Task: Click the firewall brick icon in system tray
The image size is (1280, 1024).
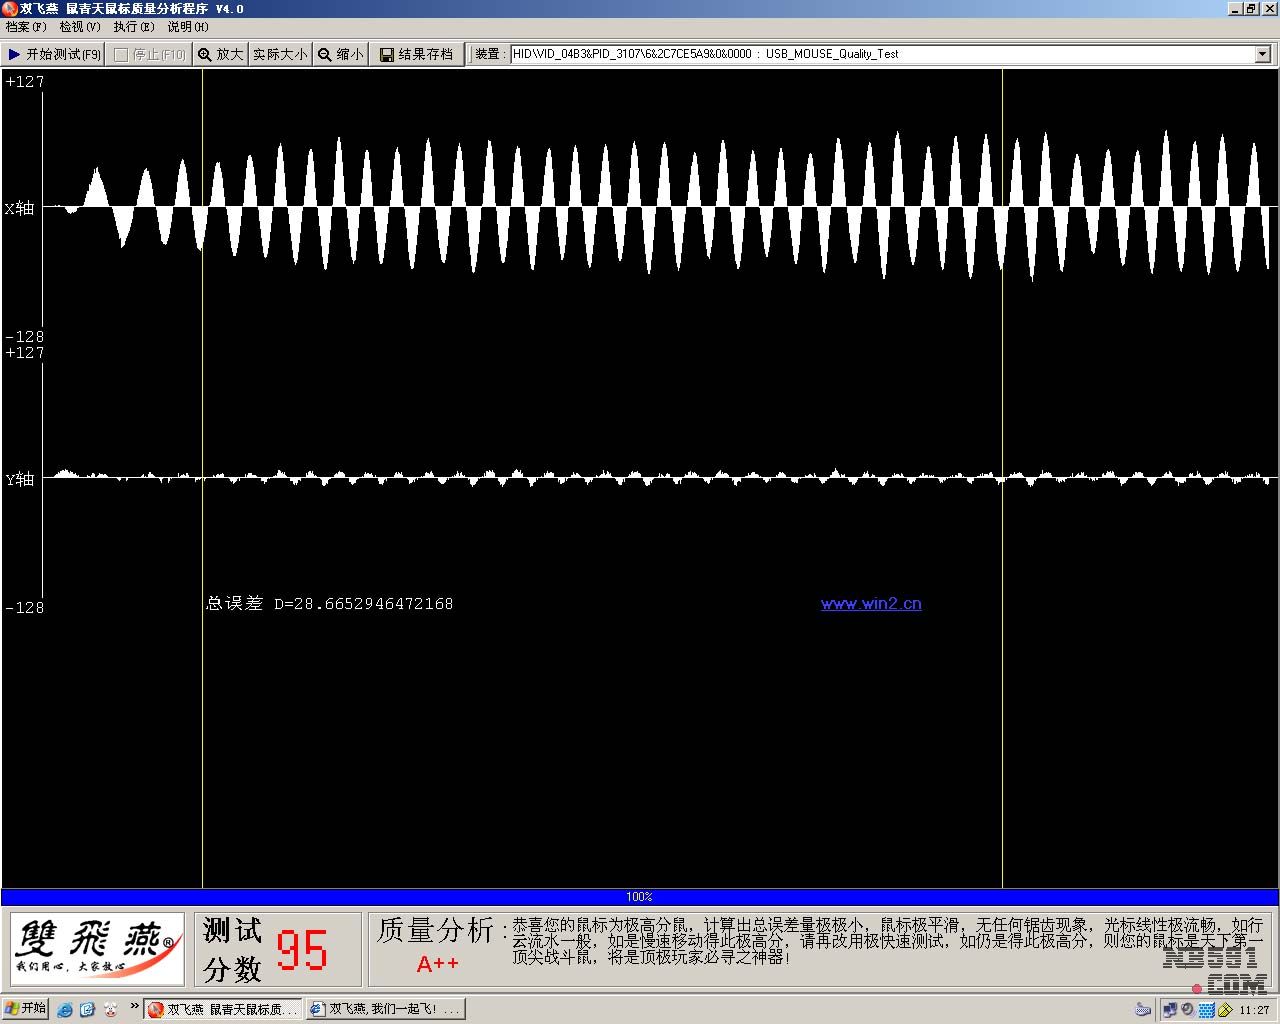Action: click(1206, 1010)
